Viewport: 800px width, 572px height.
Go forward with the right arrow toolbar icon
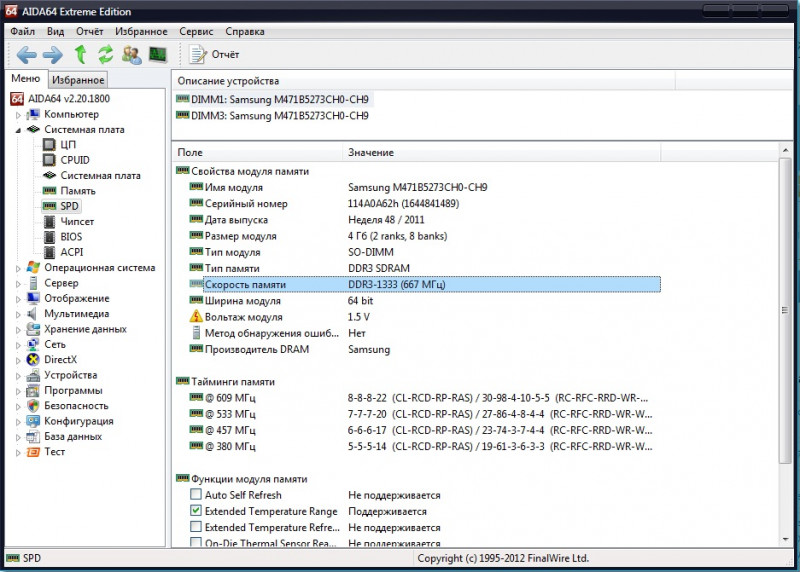pos(53,55)
